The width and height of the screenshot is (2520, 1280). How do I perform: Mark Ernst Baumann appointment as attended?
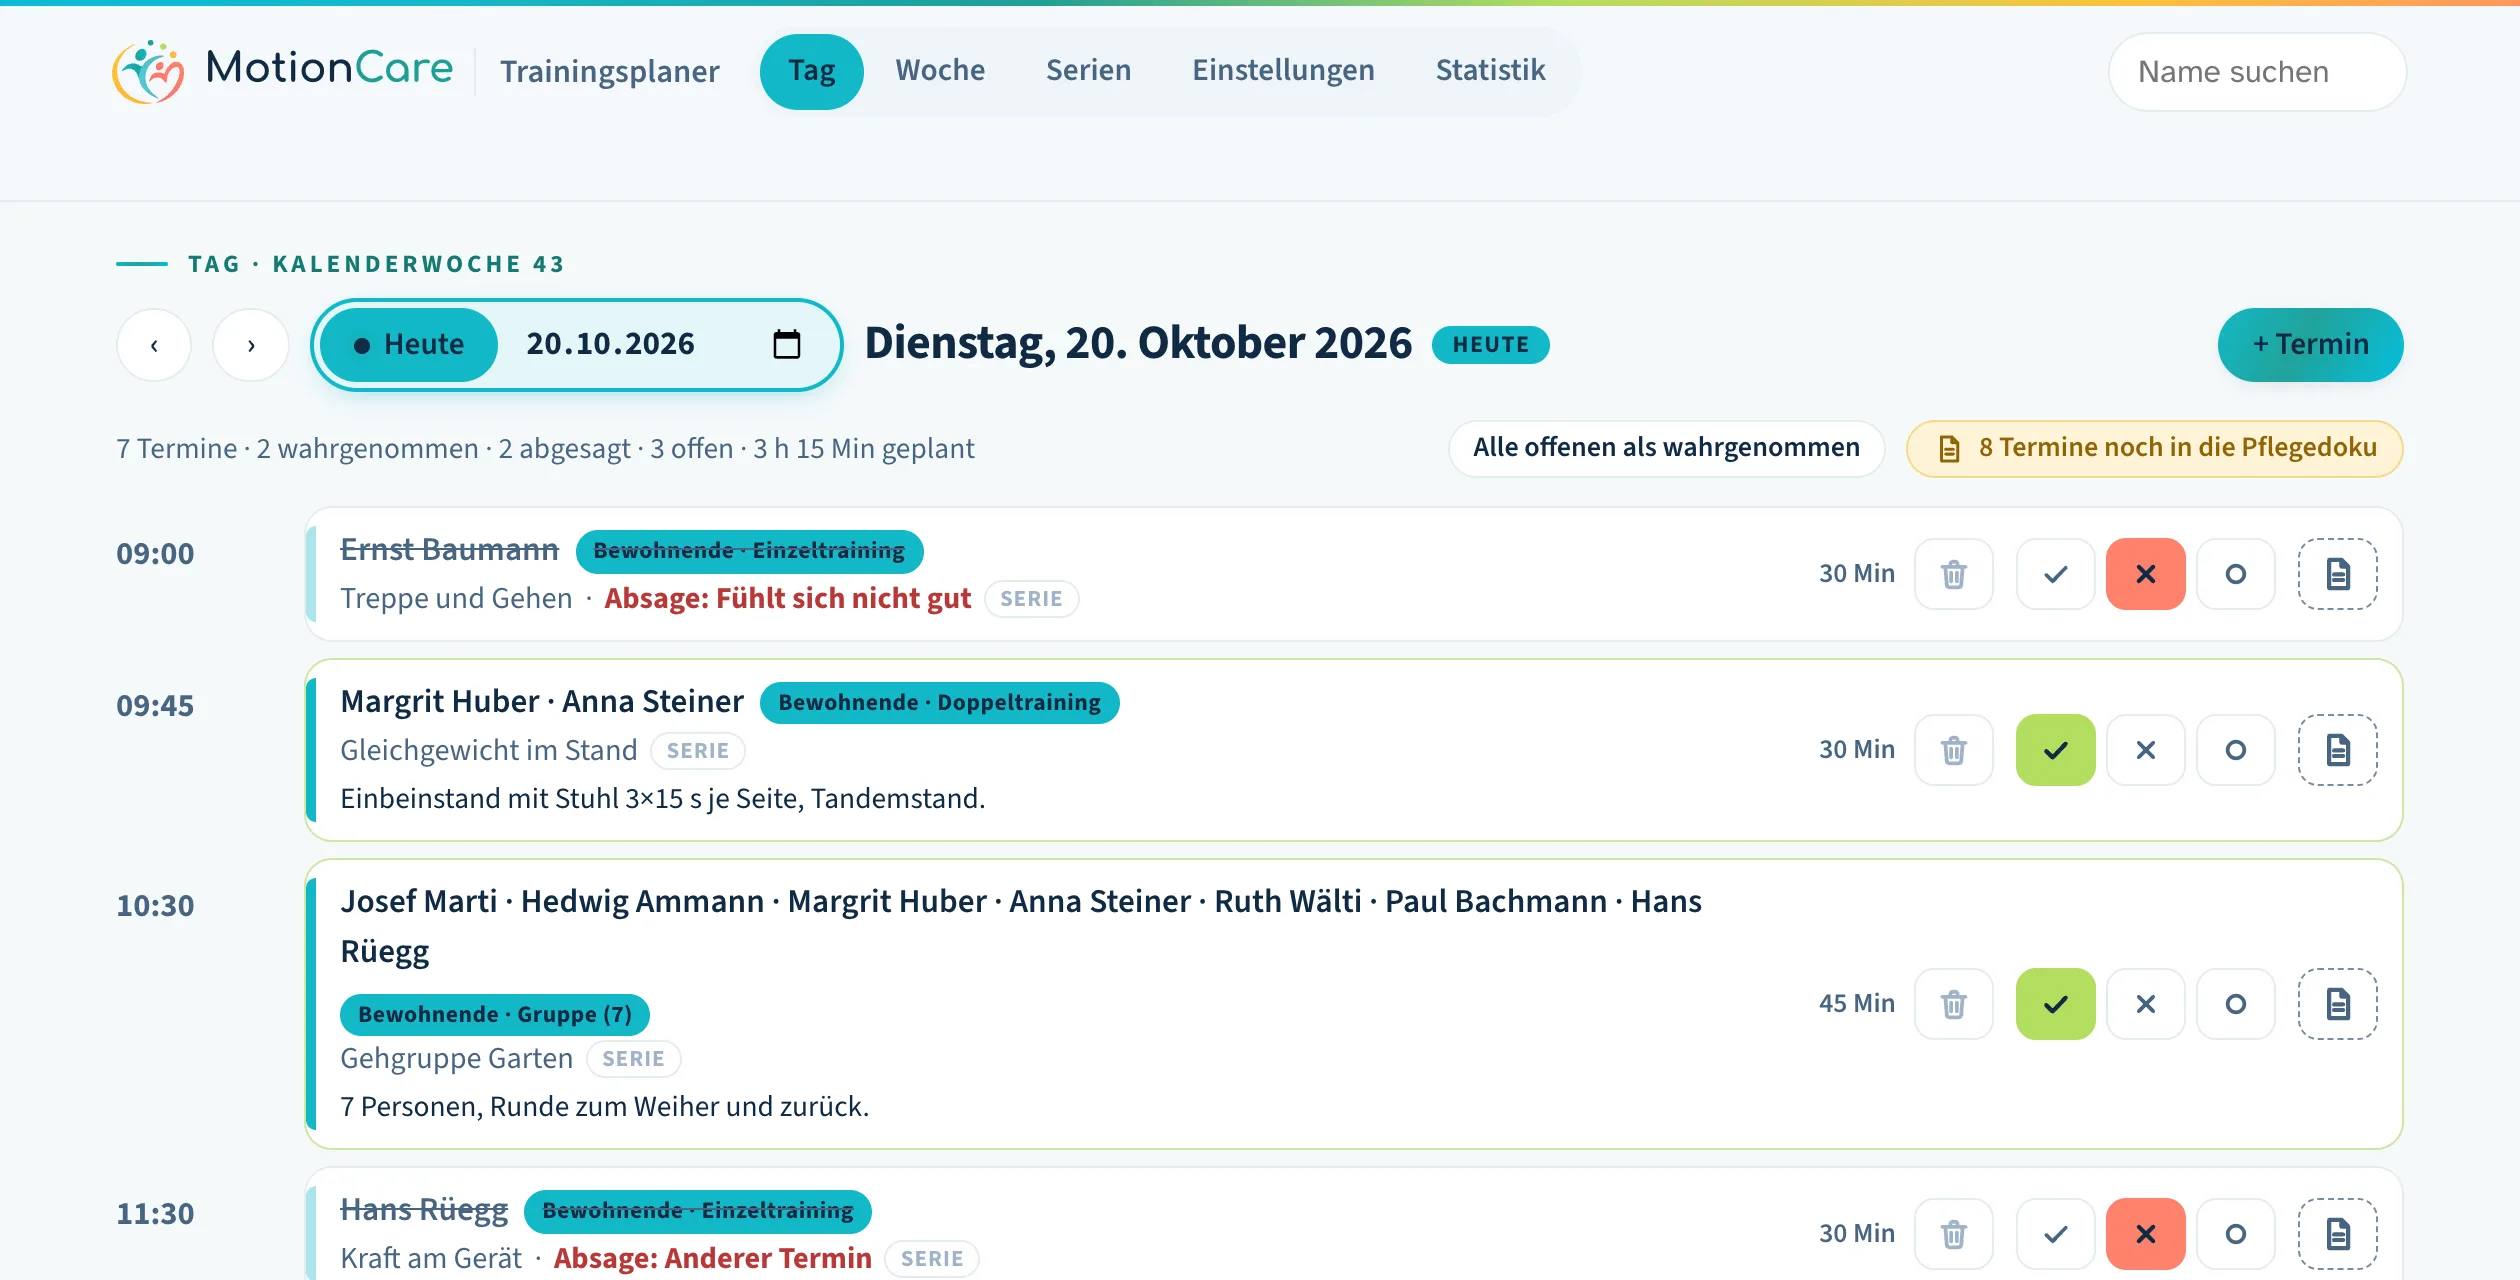pos(2055,574)
